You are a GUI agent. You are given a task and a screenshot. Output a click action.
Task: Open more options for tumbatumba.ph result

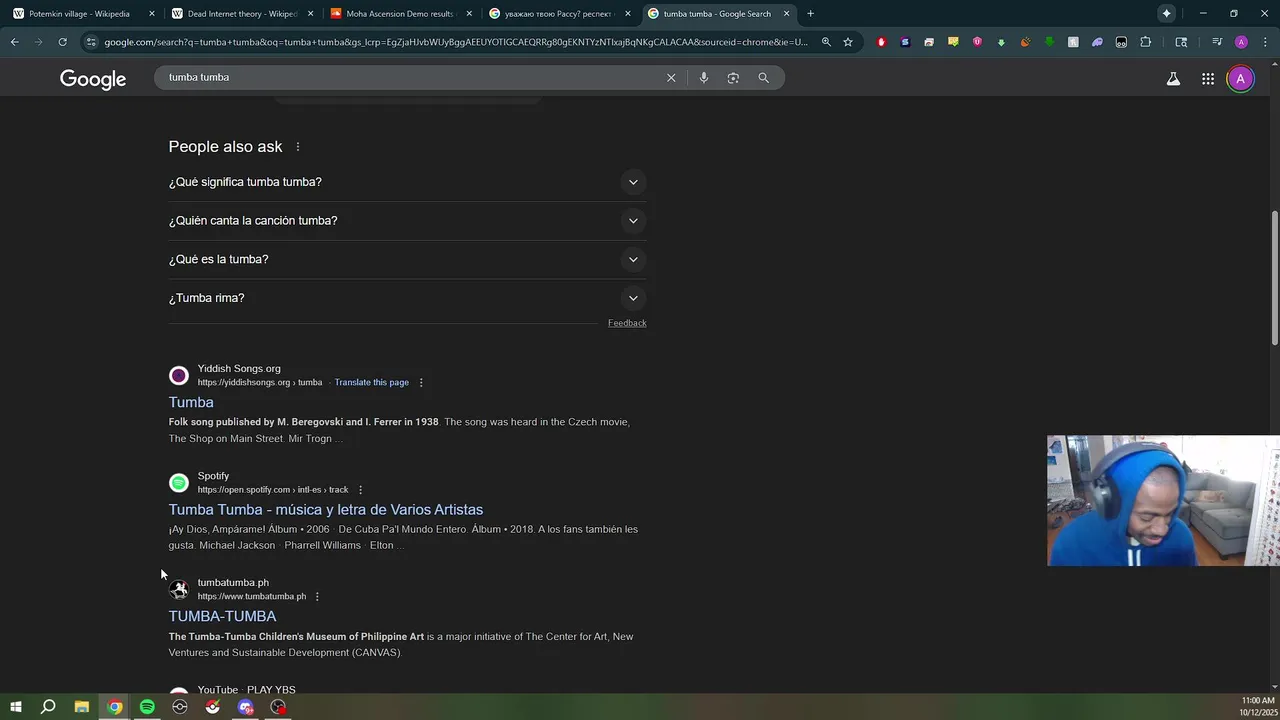[317, 597]
